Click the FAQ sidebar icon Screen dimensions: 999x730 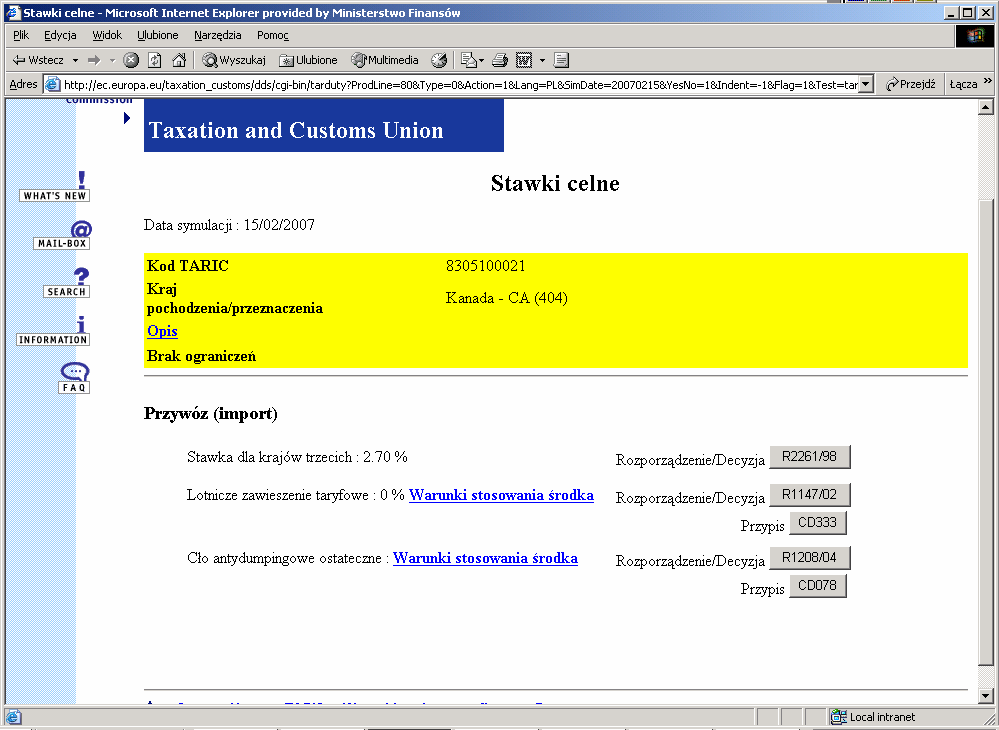tap(74, 378)
